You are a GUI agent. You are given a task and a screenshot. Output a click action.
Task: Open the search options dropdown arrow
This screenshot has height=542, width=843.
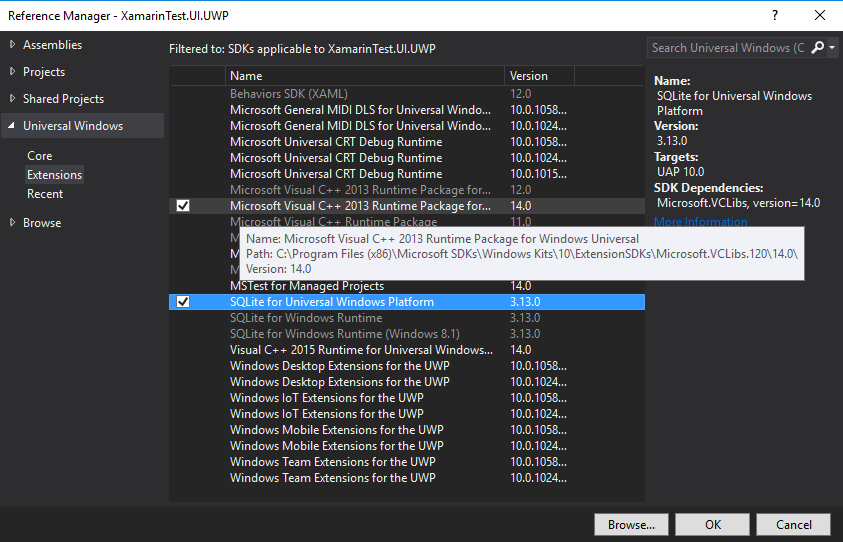832,48
